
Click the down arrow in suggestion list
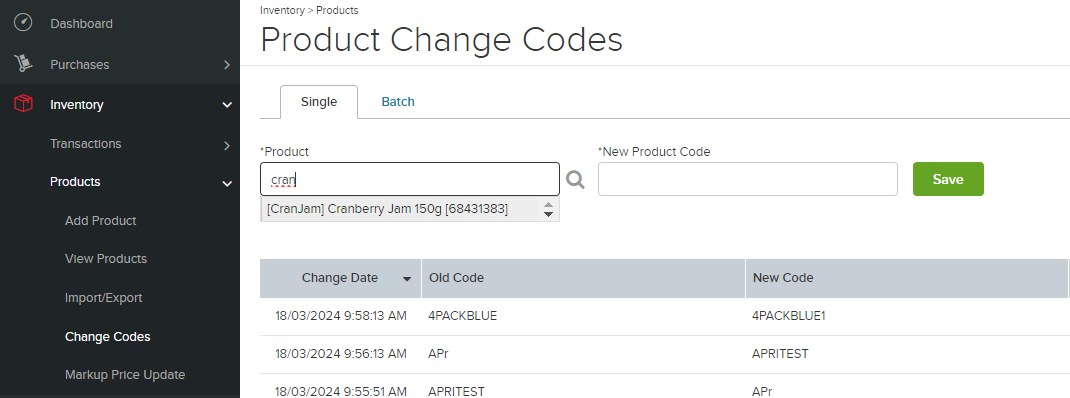pos(548,214)
